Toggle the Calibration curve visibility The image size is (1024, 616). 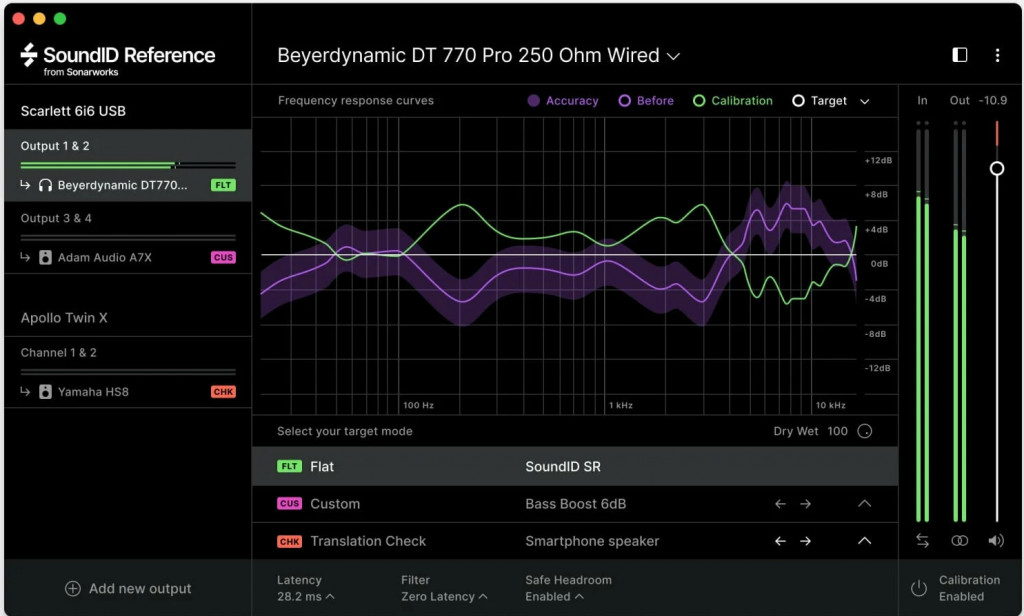click(x=733, y=101)
